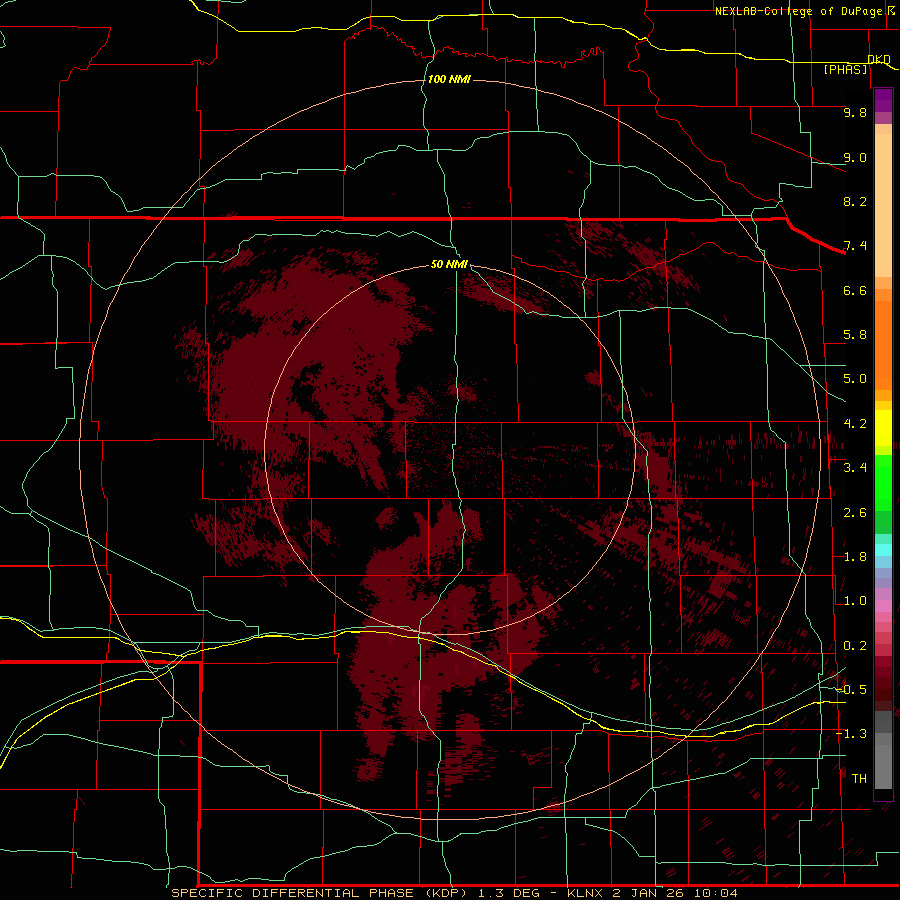Click the 100 NMI range ring label
The height and width of the screenshot is (900, 900).
(449, 79)
